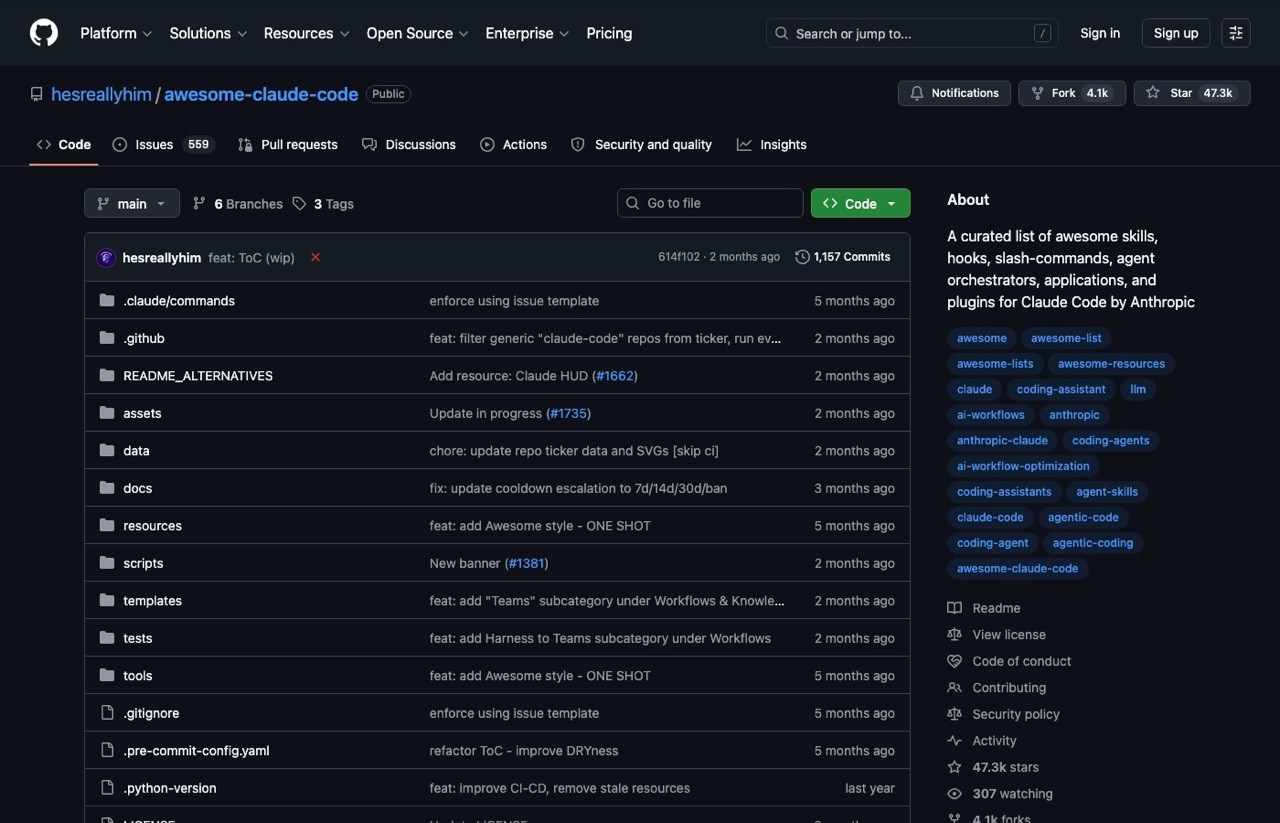Viewport: 1280px width, 823px height.
Task: Click the folder icon beside docs
Action: click(x=107, y=488)
